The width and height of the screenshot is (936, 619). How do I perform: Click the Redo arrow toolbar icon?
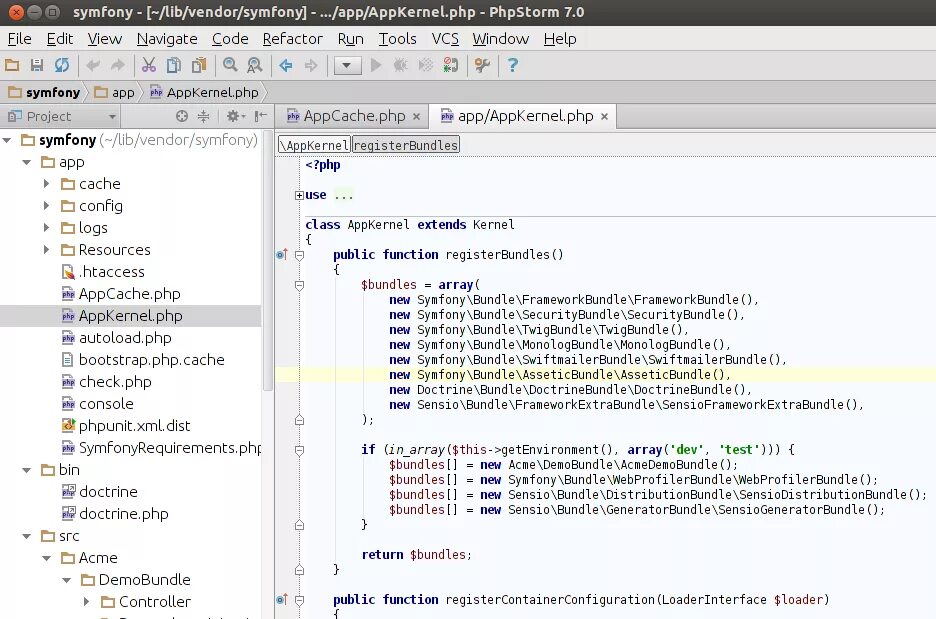click(118, 65)
